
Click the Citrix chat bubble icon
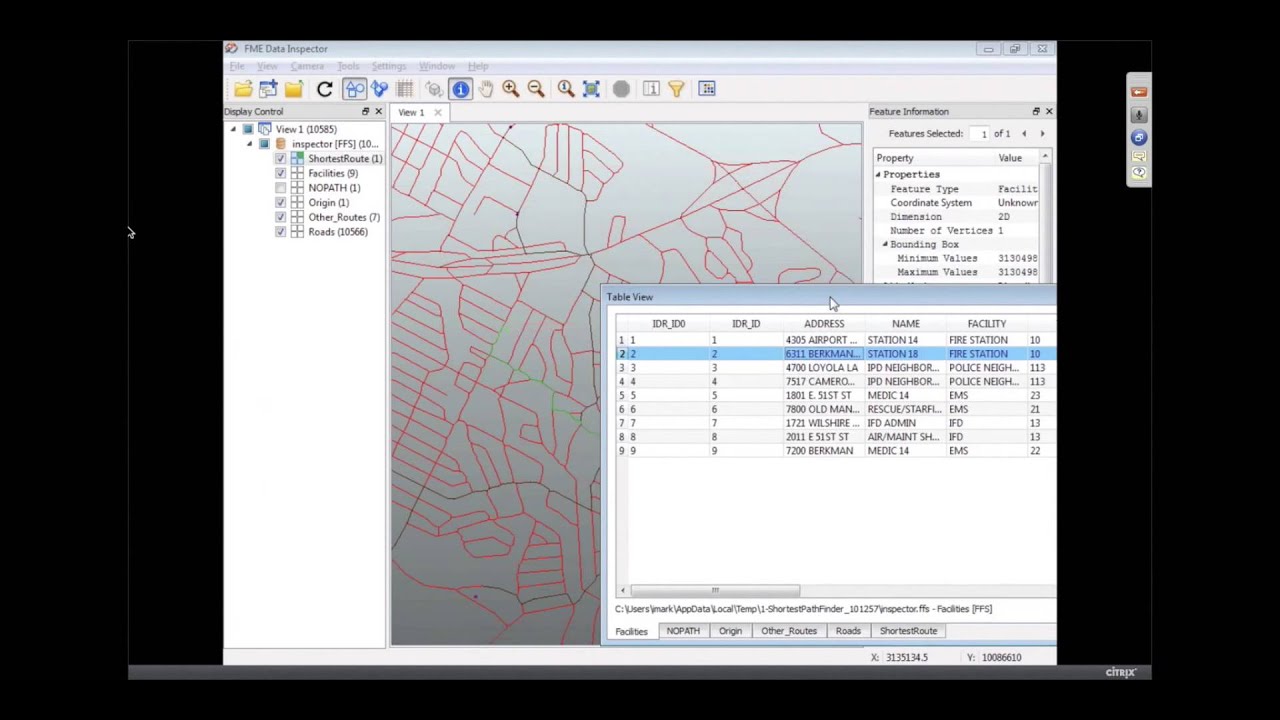pos(1139,156)
